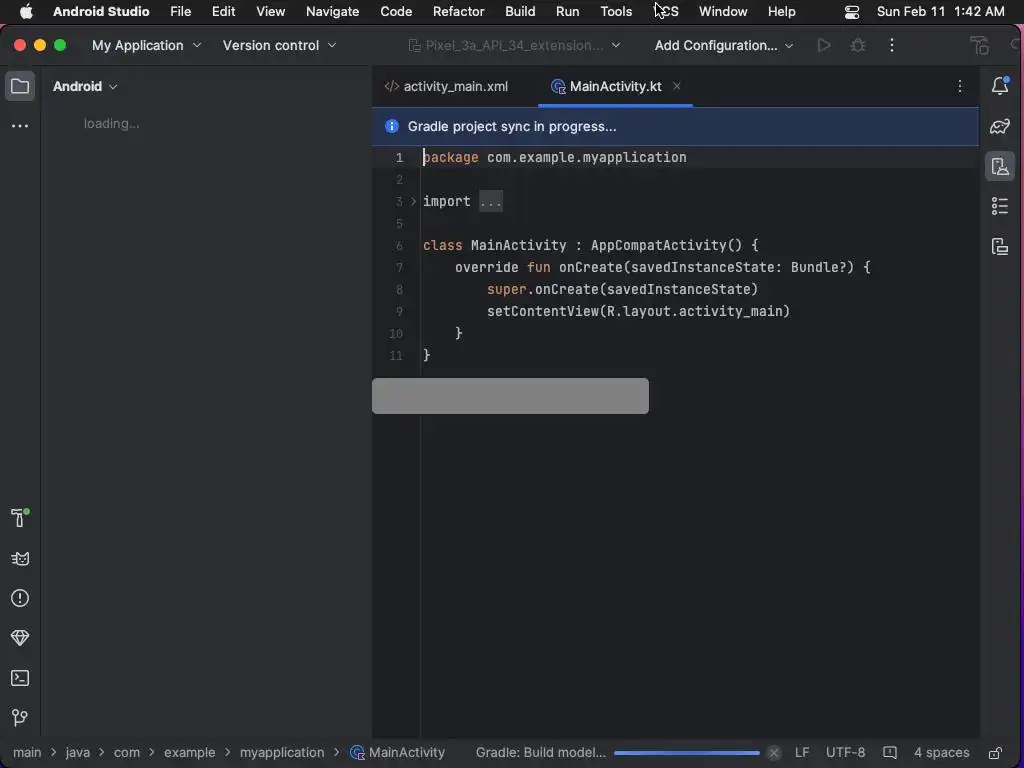Image resolution: width=1024 pixels, height=768 pixels.
Task: Click the example breadcrumb
Action: click(189, 752)
